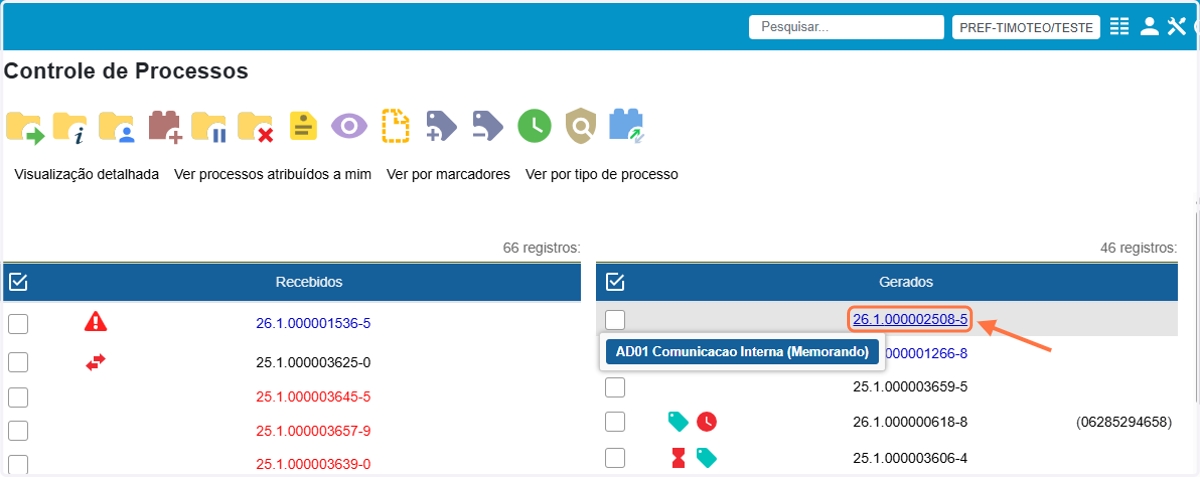The width and height of the screenshot is (1200, 477).
Task: Click teal tag icon in 25.1.000003606-4 row
Action: click(707, 458)
